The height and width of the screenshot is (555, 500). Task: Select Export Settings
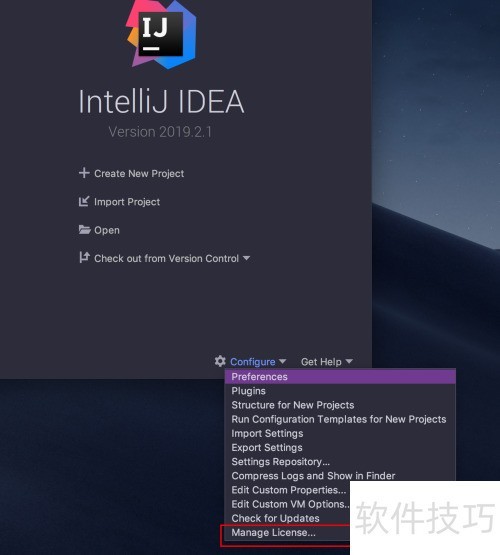pyautogui.click(x=340, y=447)
